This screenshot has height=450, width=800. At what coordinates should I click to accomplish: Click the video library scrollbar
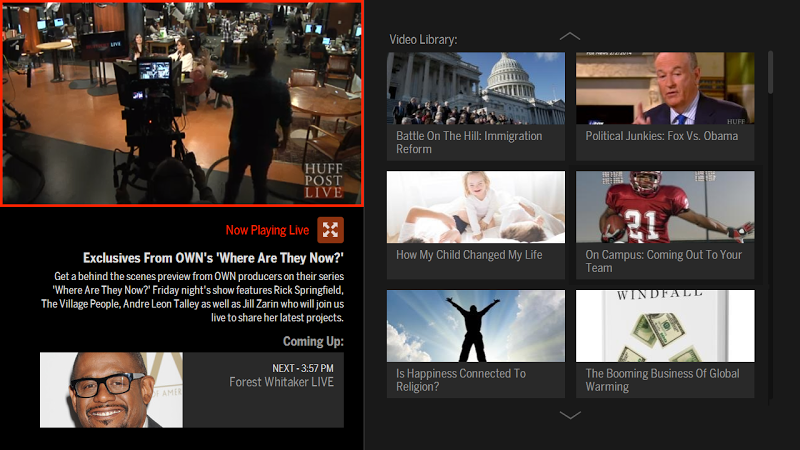click(x=770, y=72)
